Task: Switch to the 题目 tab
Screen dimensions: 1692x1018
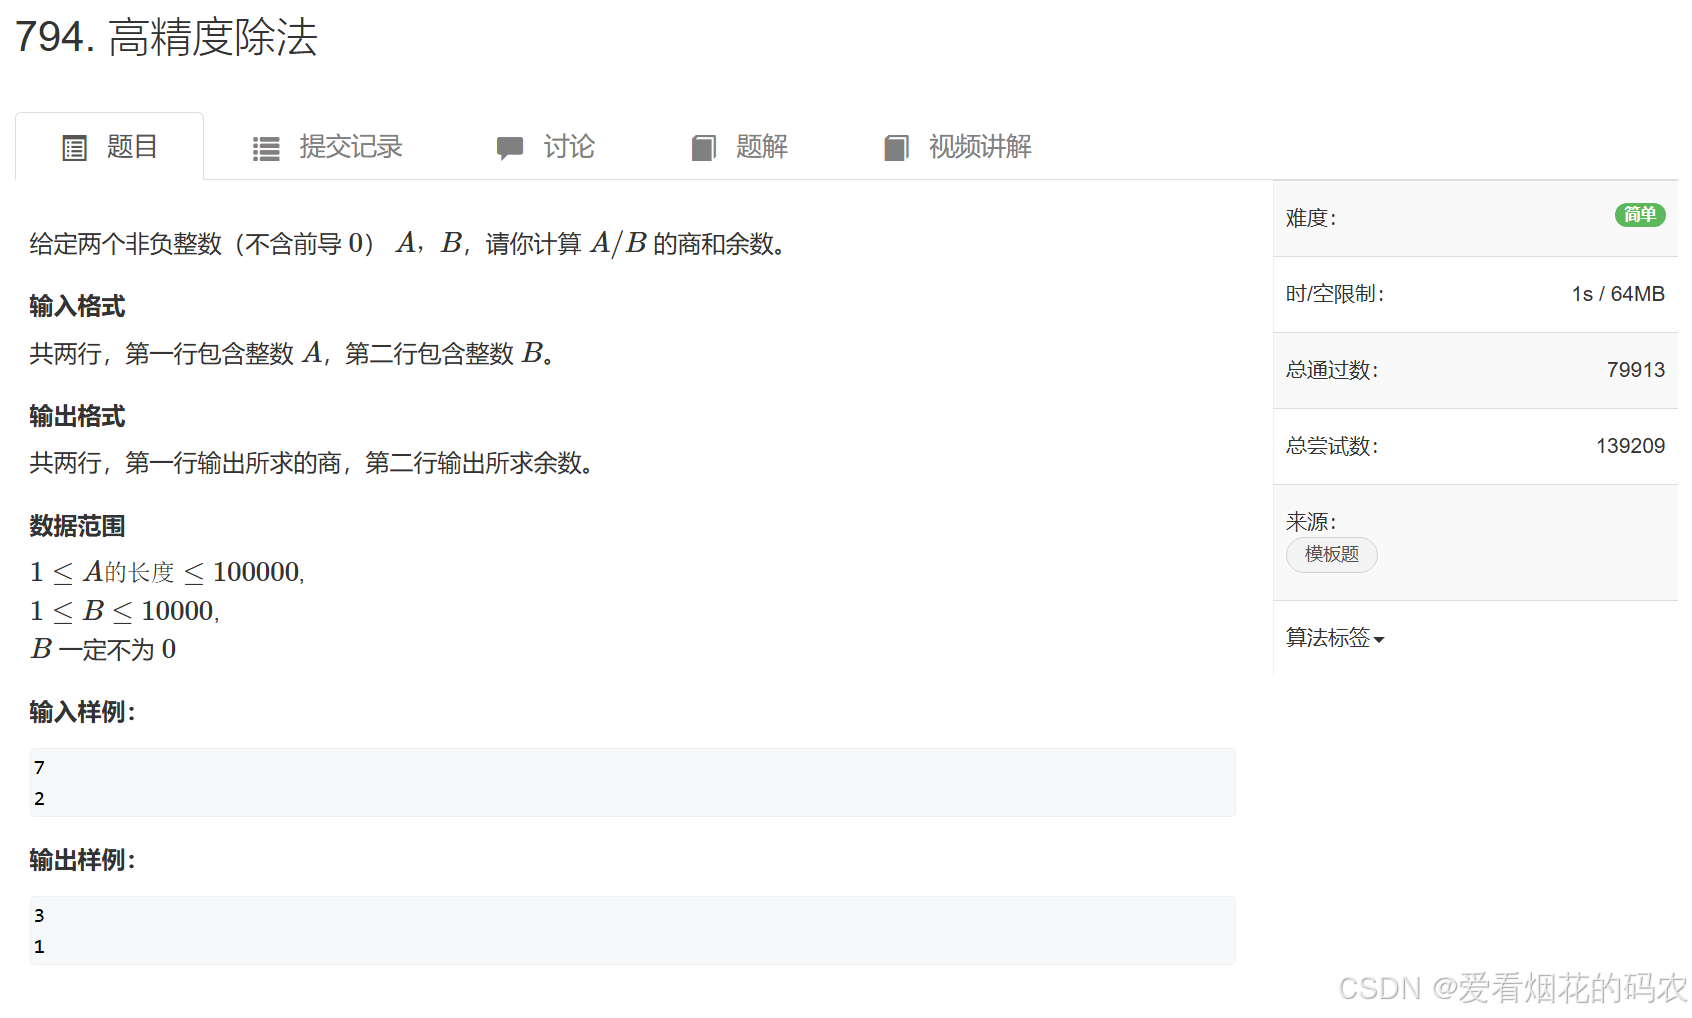Action: click(x=109, y=147)
